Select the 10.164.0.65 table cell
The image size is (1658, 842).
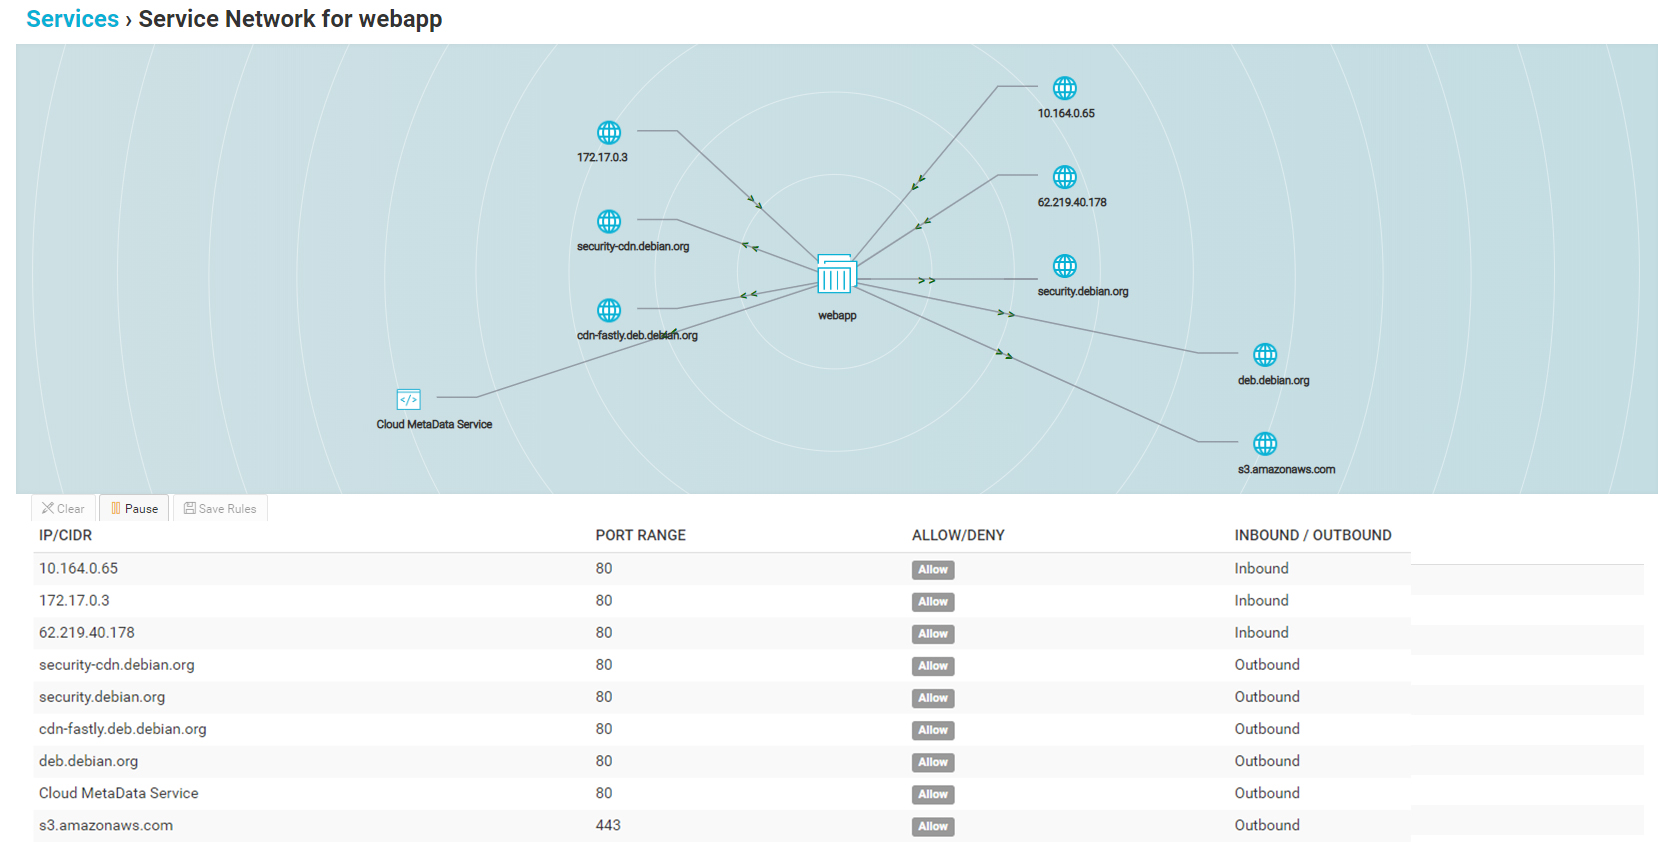[x=78, y=568]
